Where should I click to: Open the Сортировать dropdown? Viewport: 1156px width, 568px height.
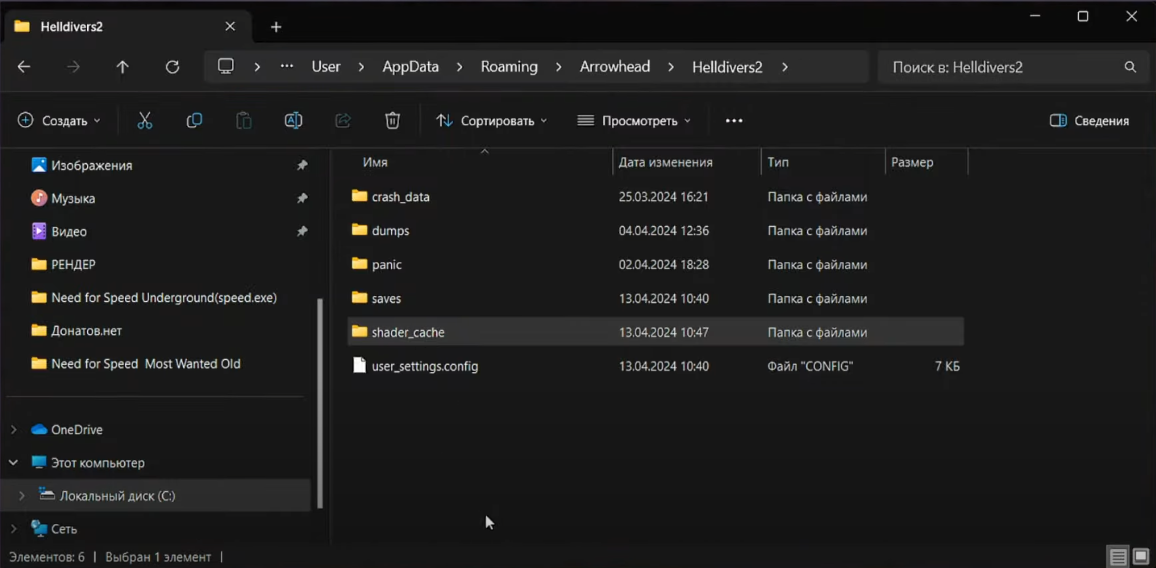492,120
